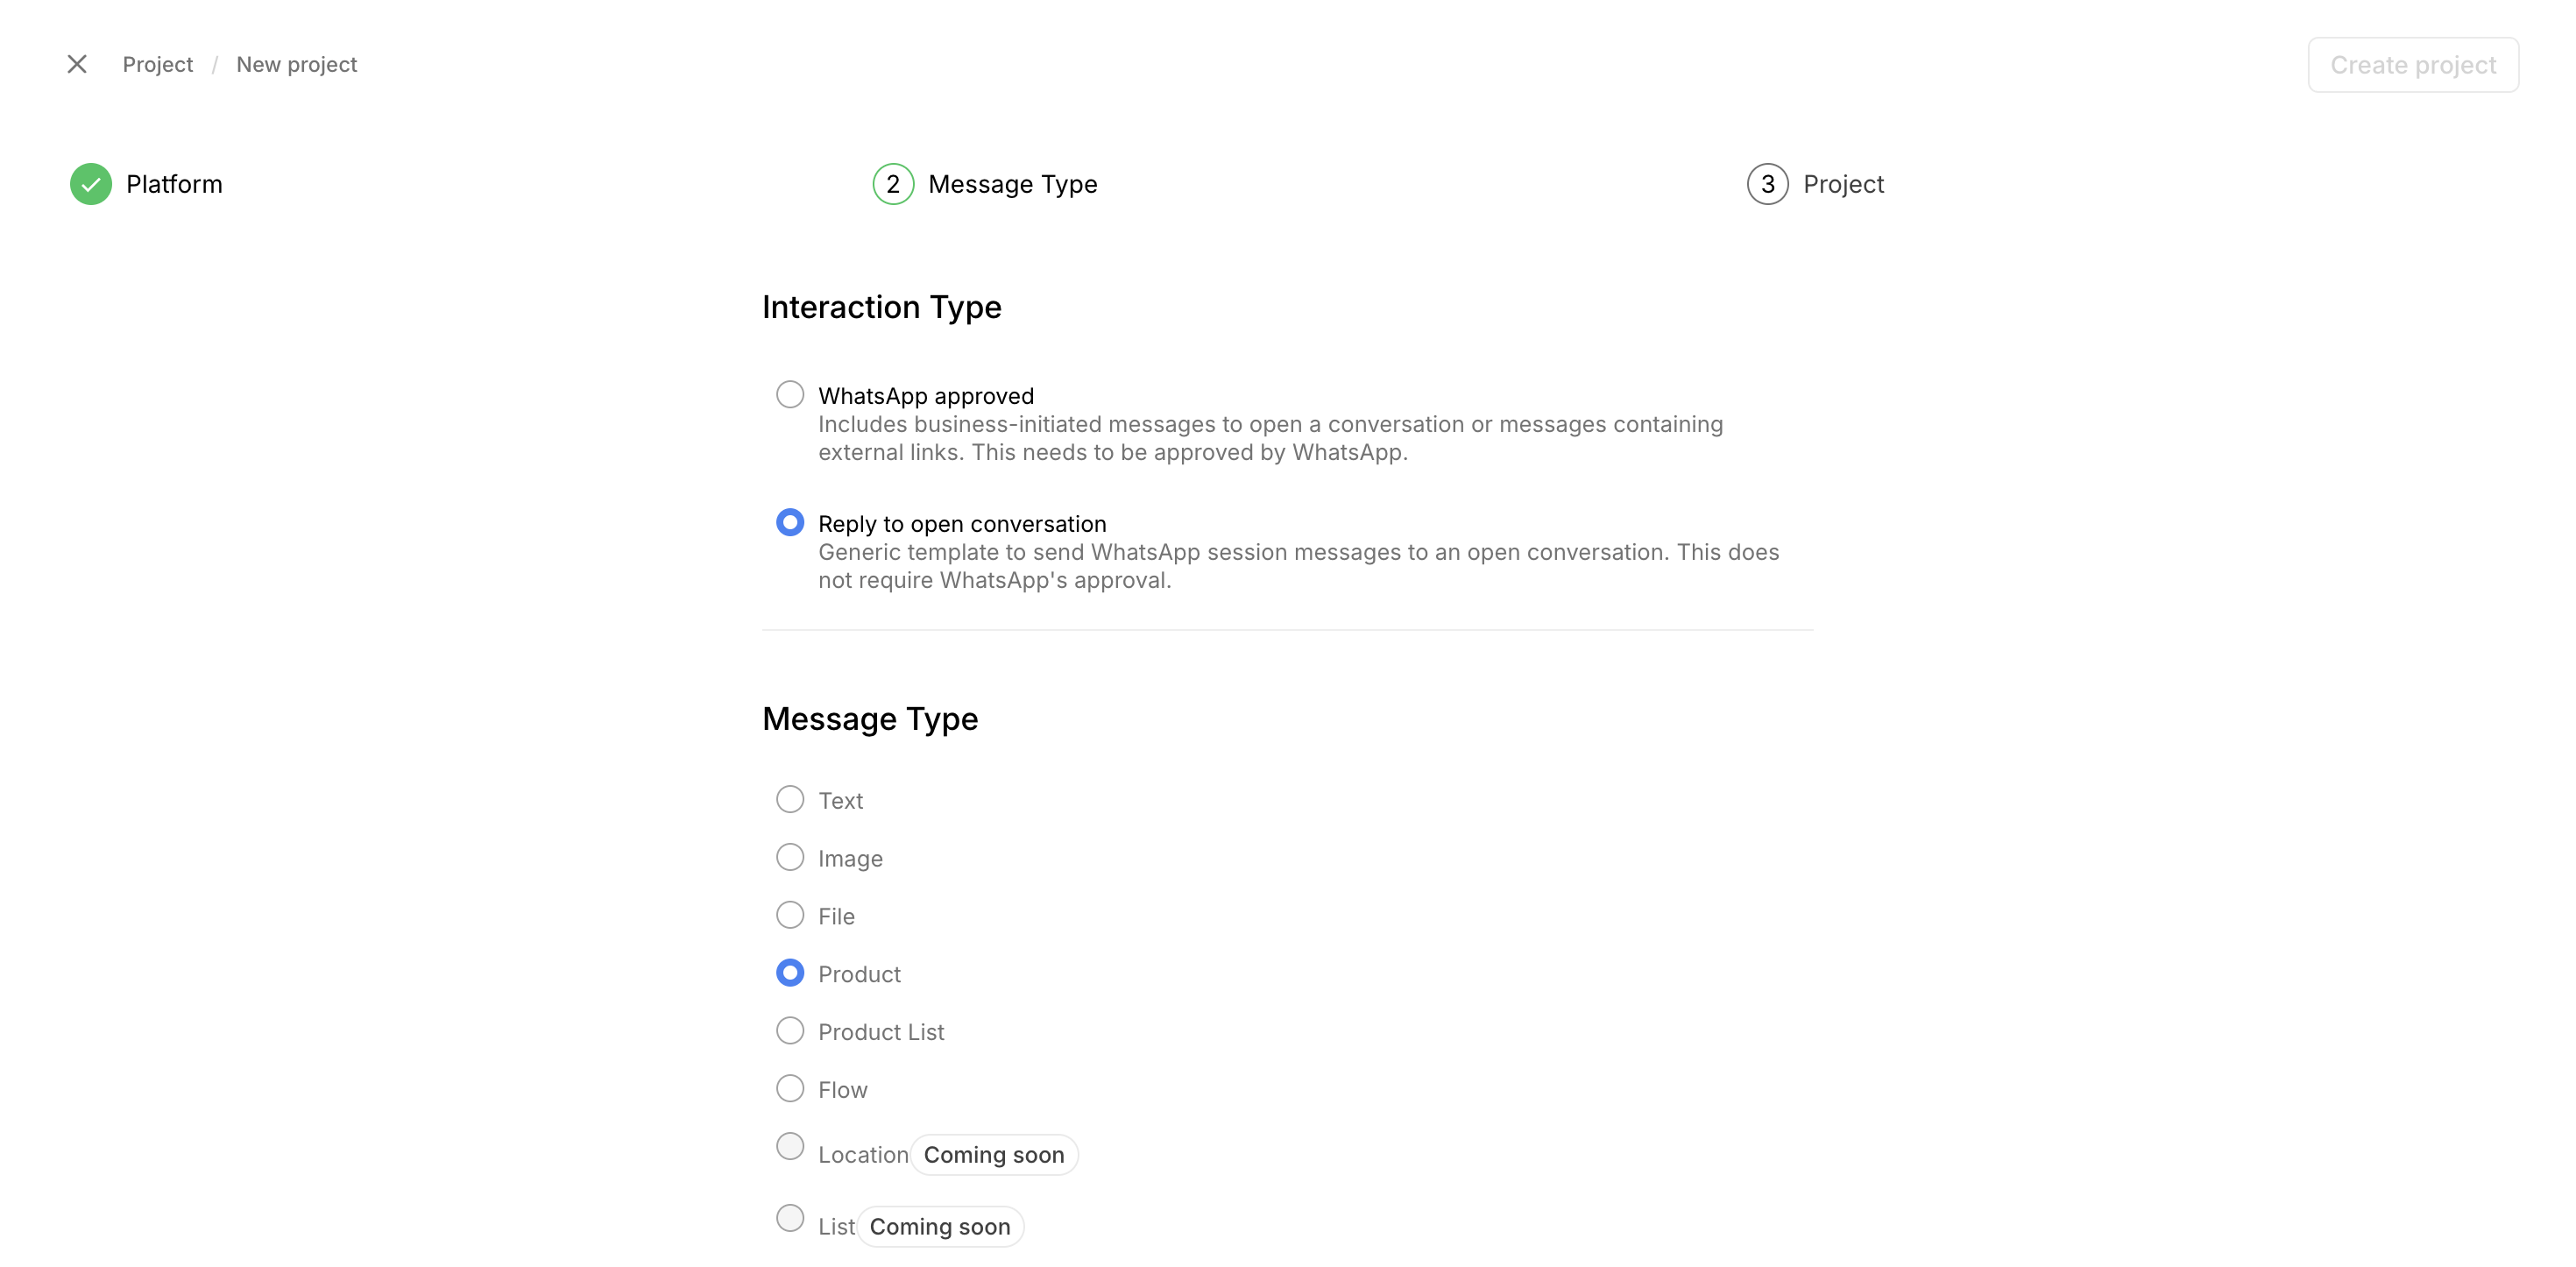
Task: Choose the File message type
Action: pos(790,915)
